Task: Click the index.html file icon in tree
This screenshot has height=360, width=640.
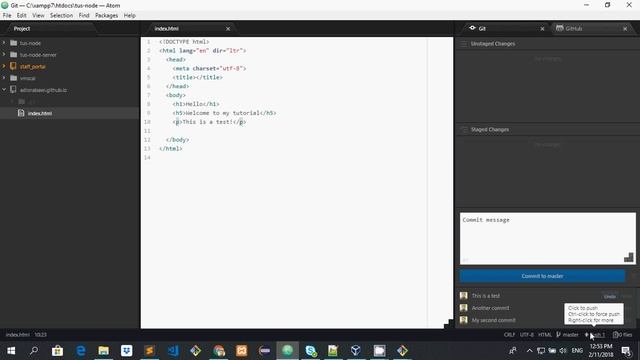Action: [21, 113]
